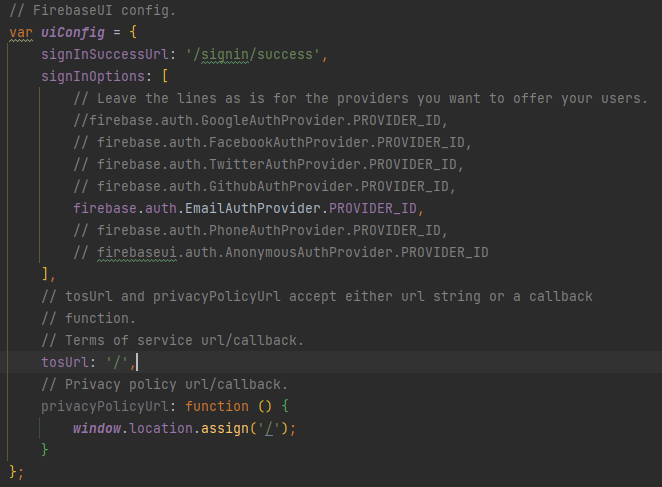This screenshot has width=662, height=487.
Task: Click 'firebase' on the EmailAuthProvider line
Action: [x=105, y=208]
